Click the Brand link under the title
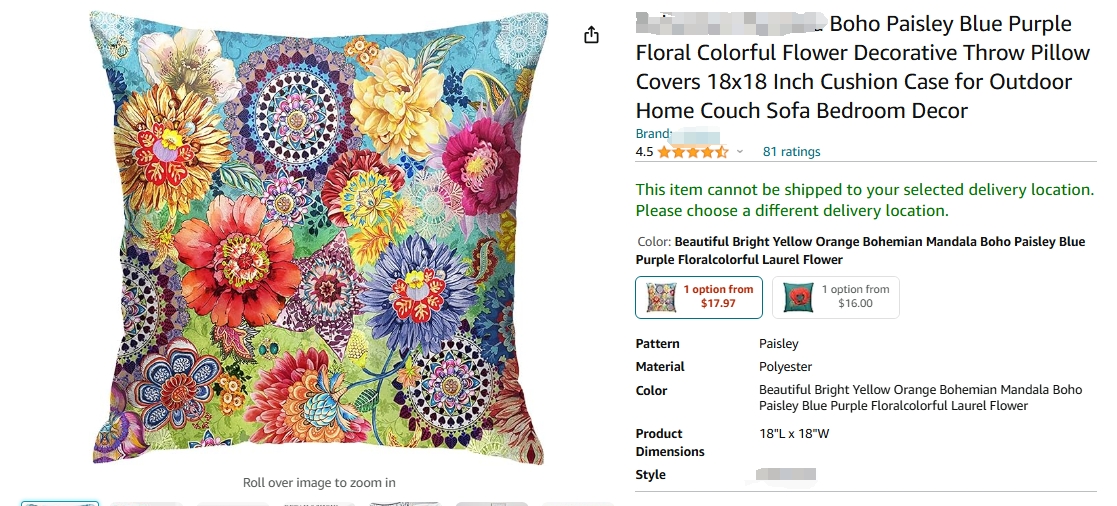The width and height of the screenshot is (1117, 506). (677, 134)
